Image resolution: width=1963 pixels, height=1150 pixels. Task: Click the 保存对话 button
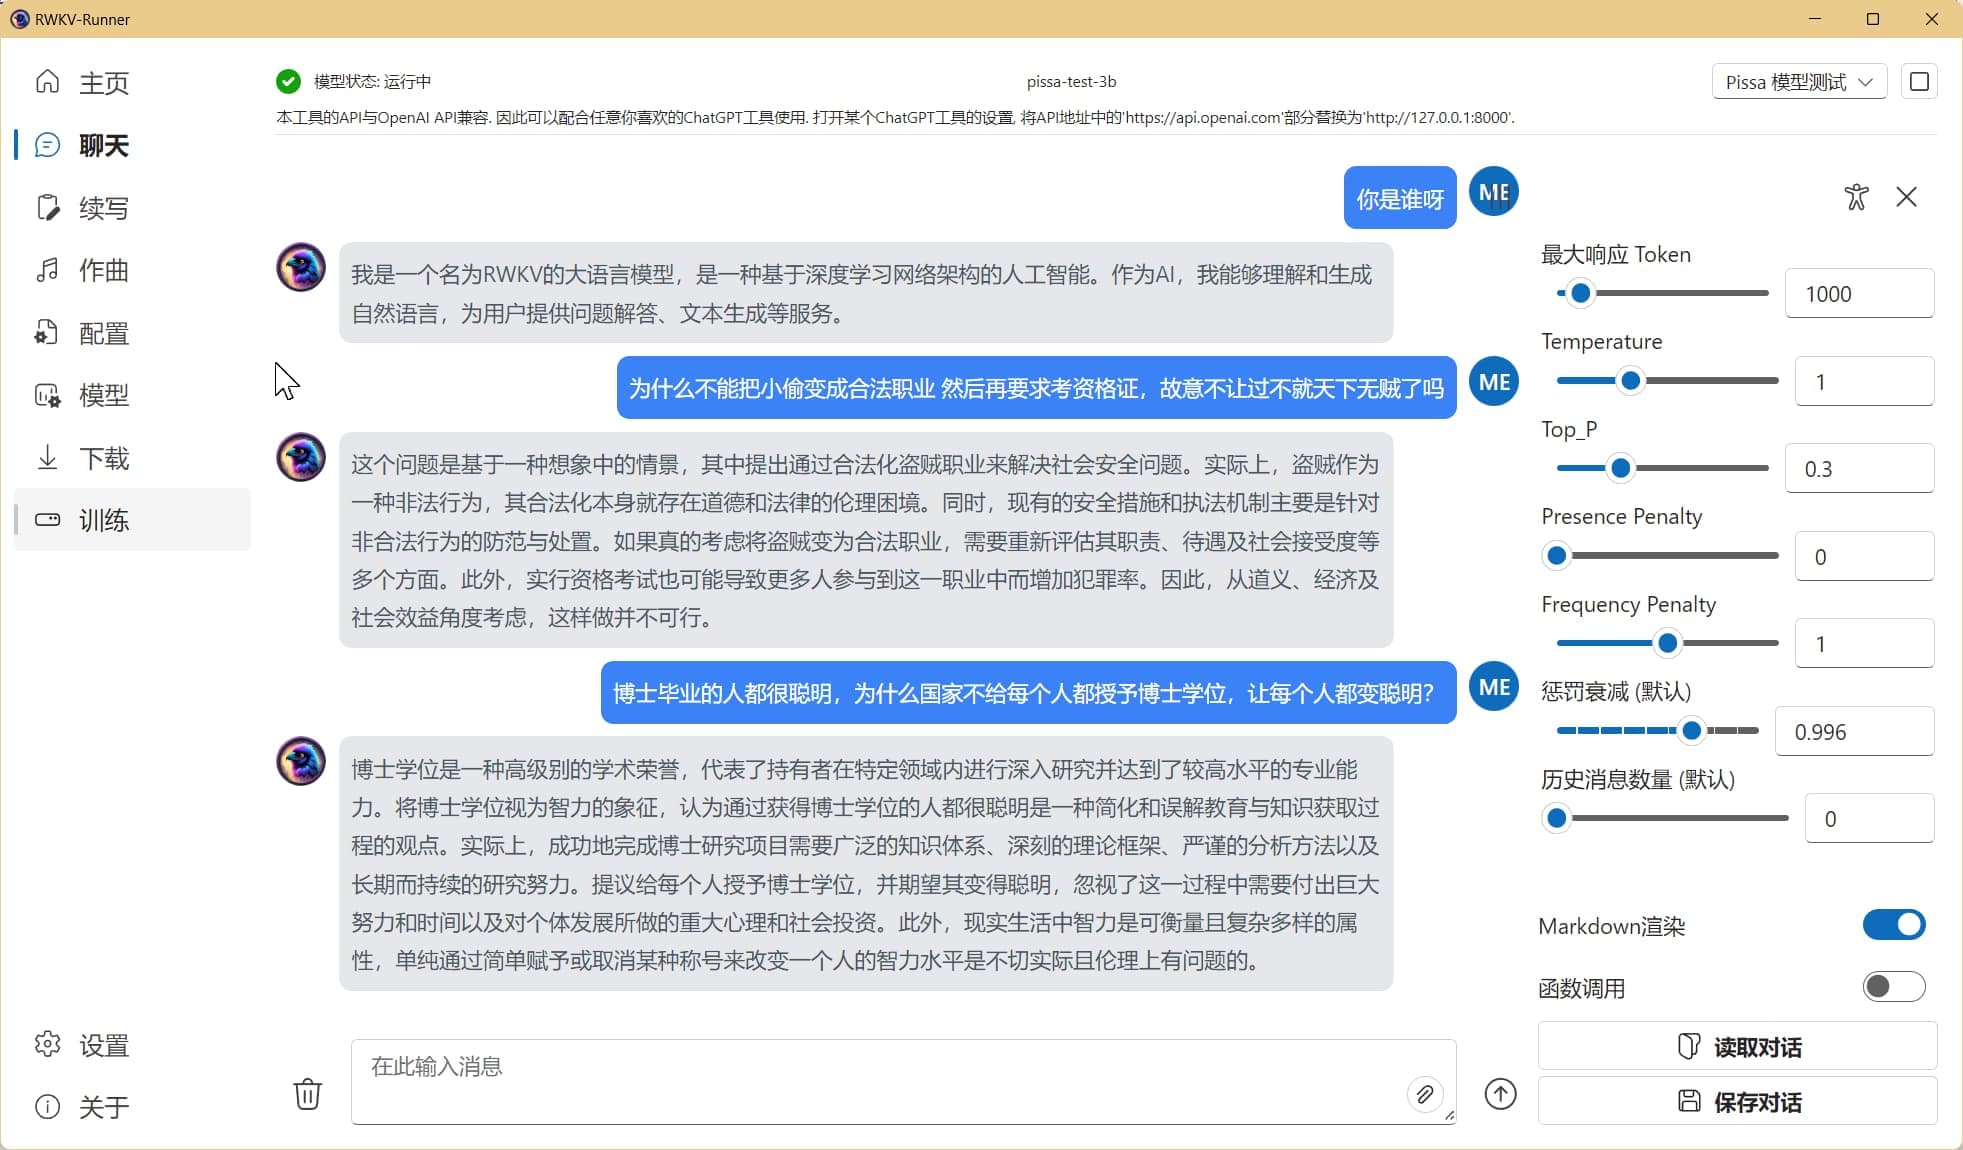click(1737, 1102)
